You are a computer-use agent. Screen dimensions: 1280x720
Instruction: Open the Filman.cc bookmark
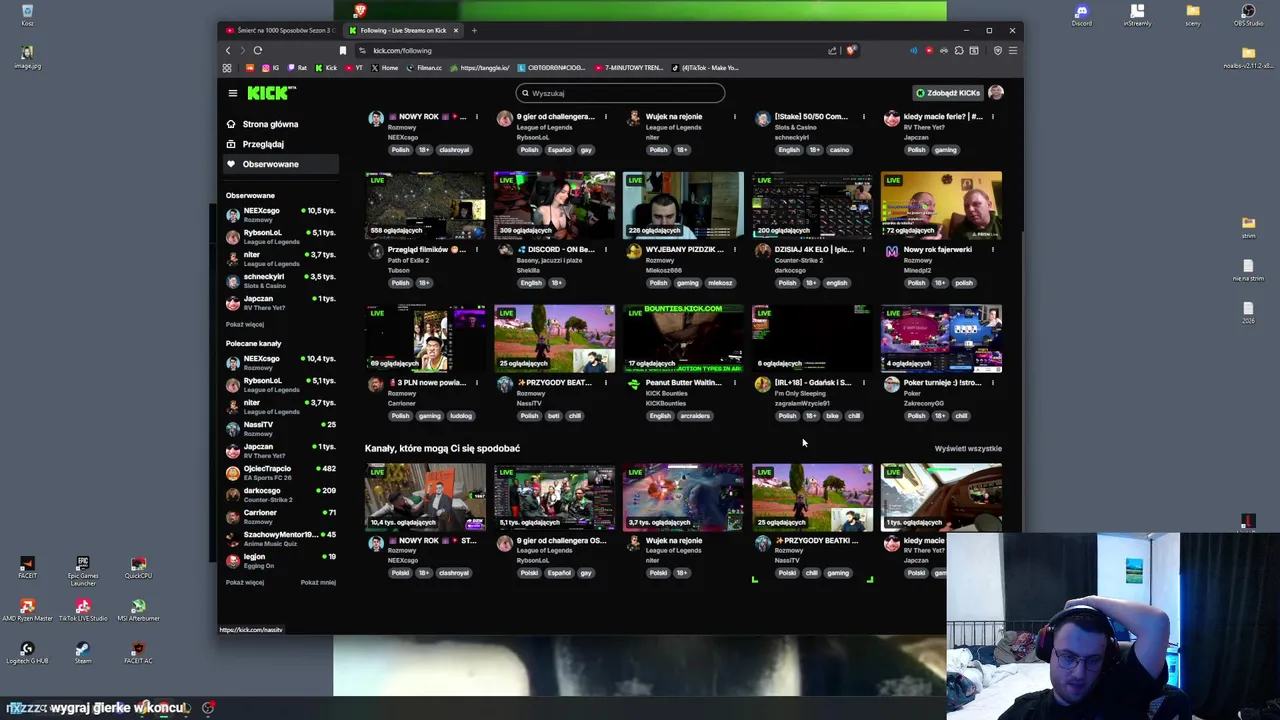click(x=425, y=68)
